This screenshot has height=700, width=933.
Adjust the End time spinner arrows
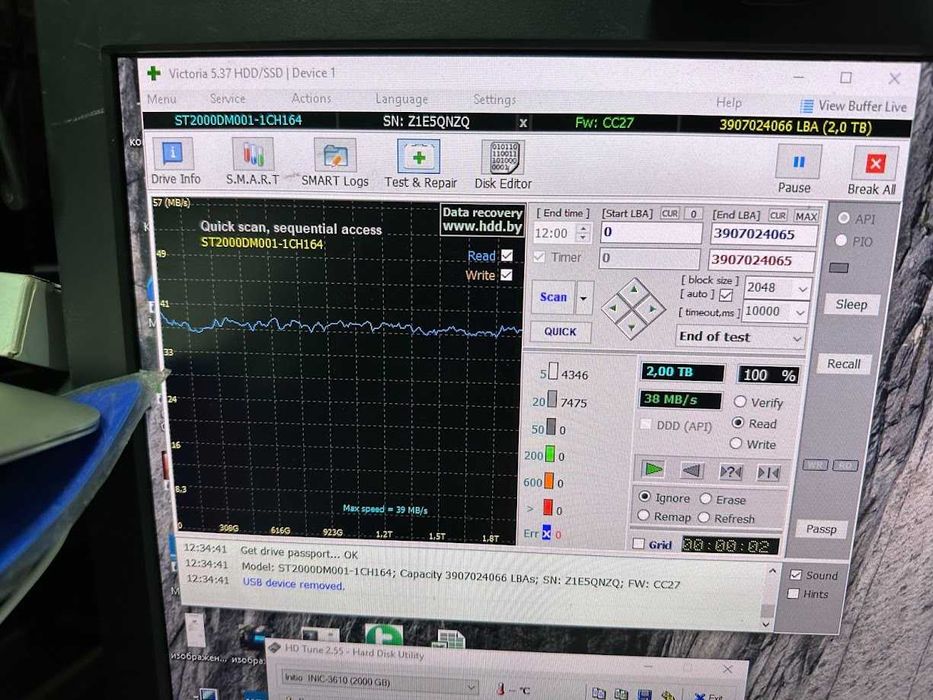(584, 233)
